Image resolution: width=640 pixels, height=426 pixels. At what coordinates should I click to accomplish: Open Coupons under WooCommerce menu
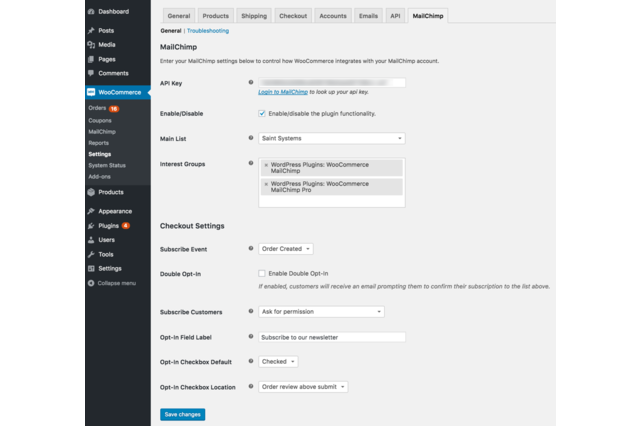coord(100,121)
